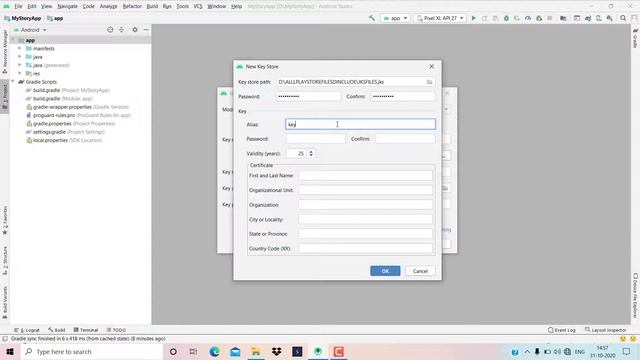The width and height of the screenshot is (640, 360).
Task: Click the key store Password field
Action: pos(308,96)
